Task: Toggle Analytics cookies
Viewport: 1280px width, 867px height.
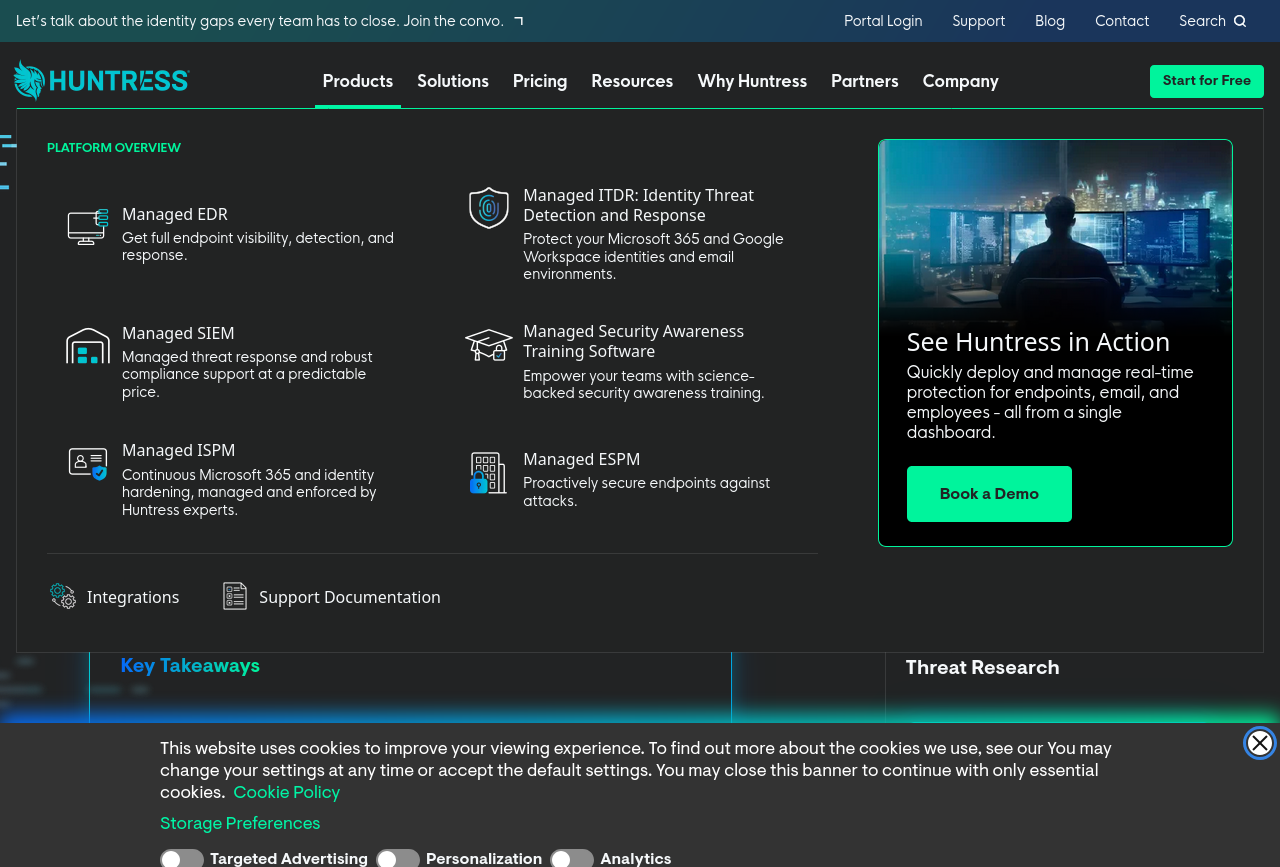Action: [572, 859]
